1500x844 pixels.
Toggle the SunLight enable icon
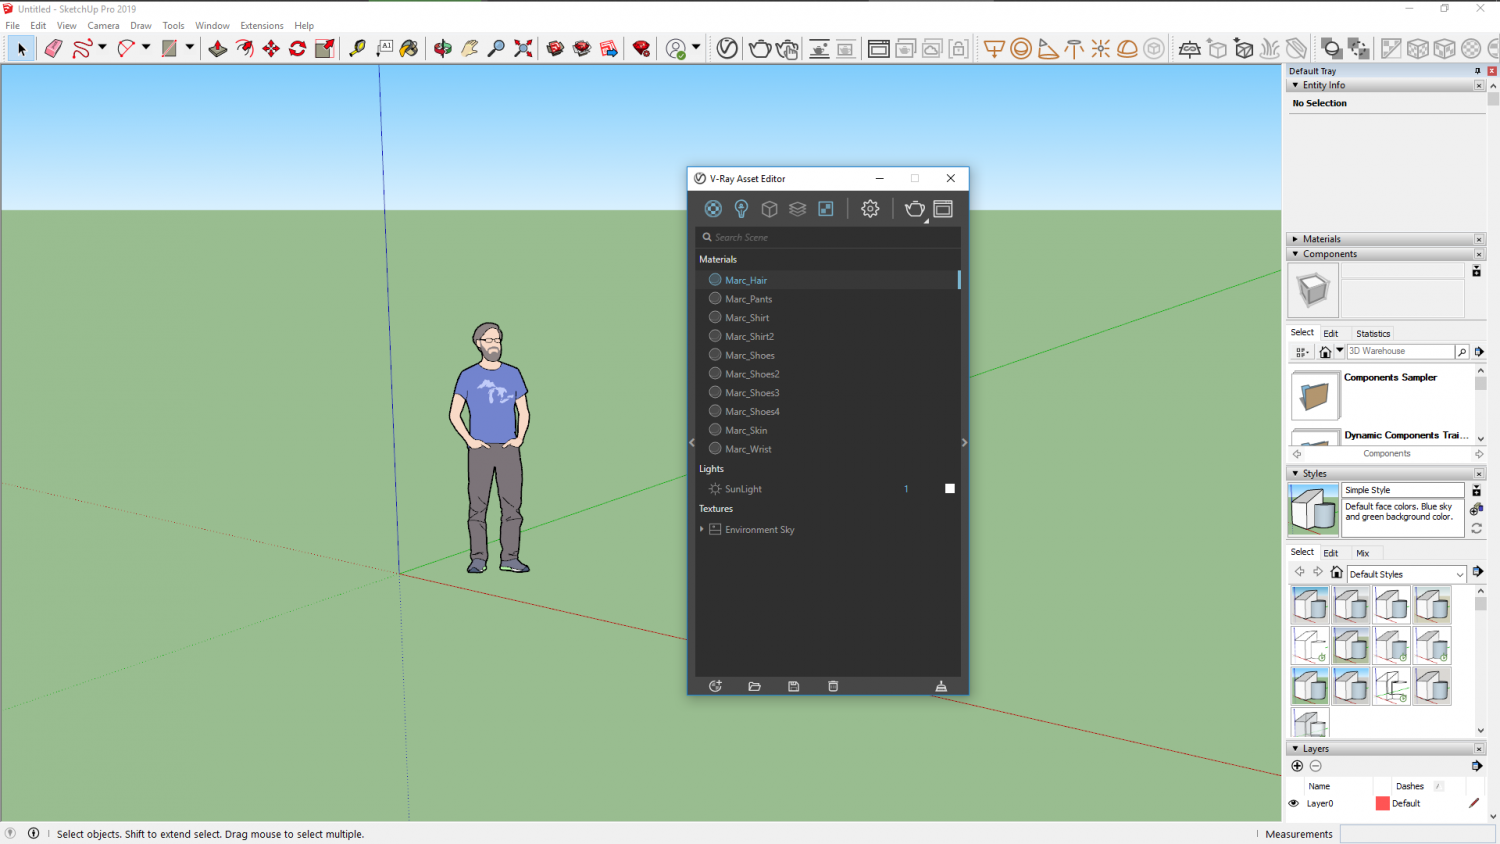pos(715,489)
